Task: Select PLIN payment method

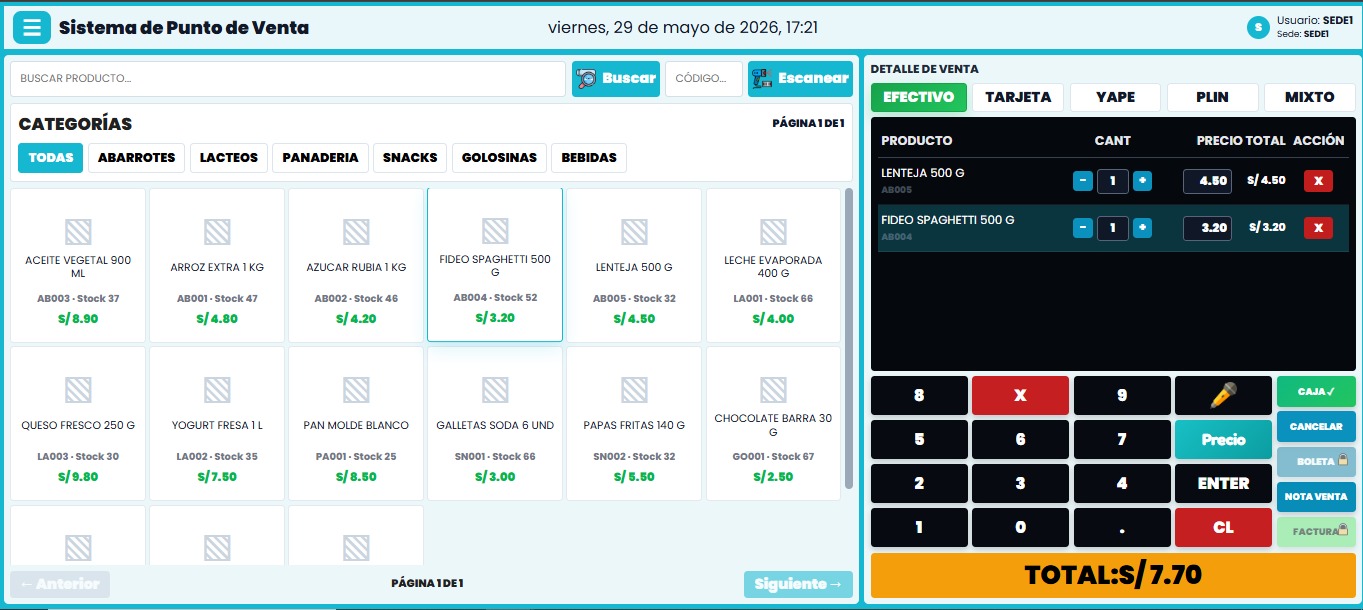Action: (1212, 97)
